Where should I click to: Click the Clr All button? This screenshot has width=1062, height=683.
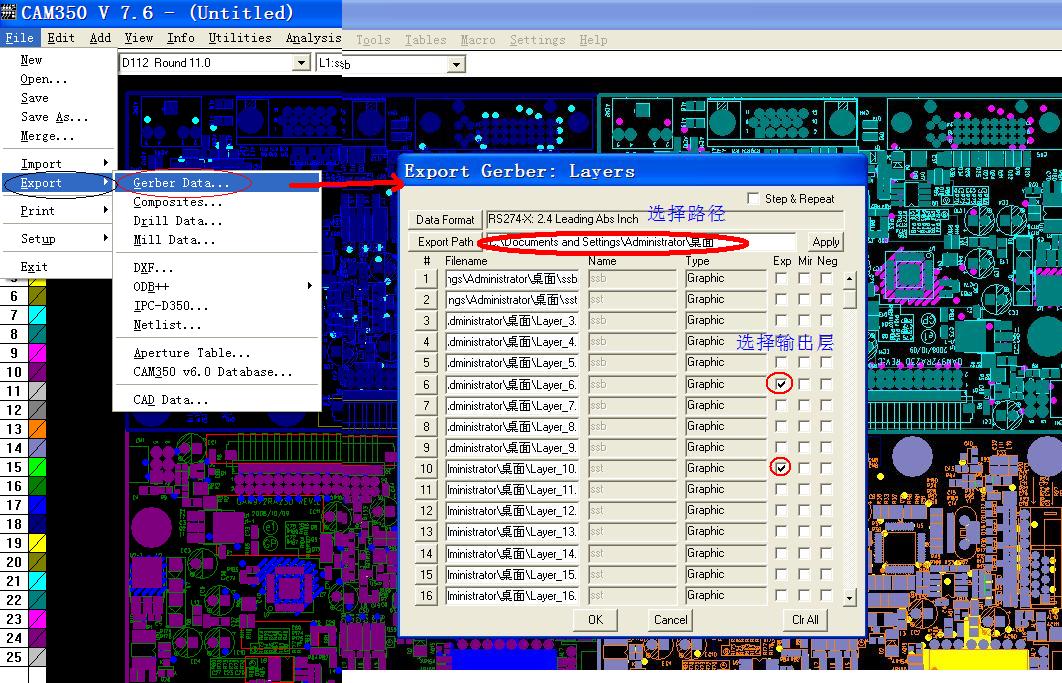(805, 619)
